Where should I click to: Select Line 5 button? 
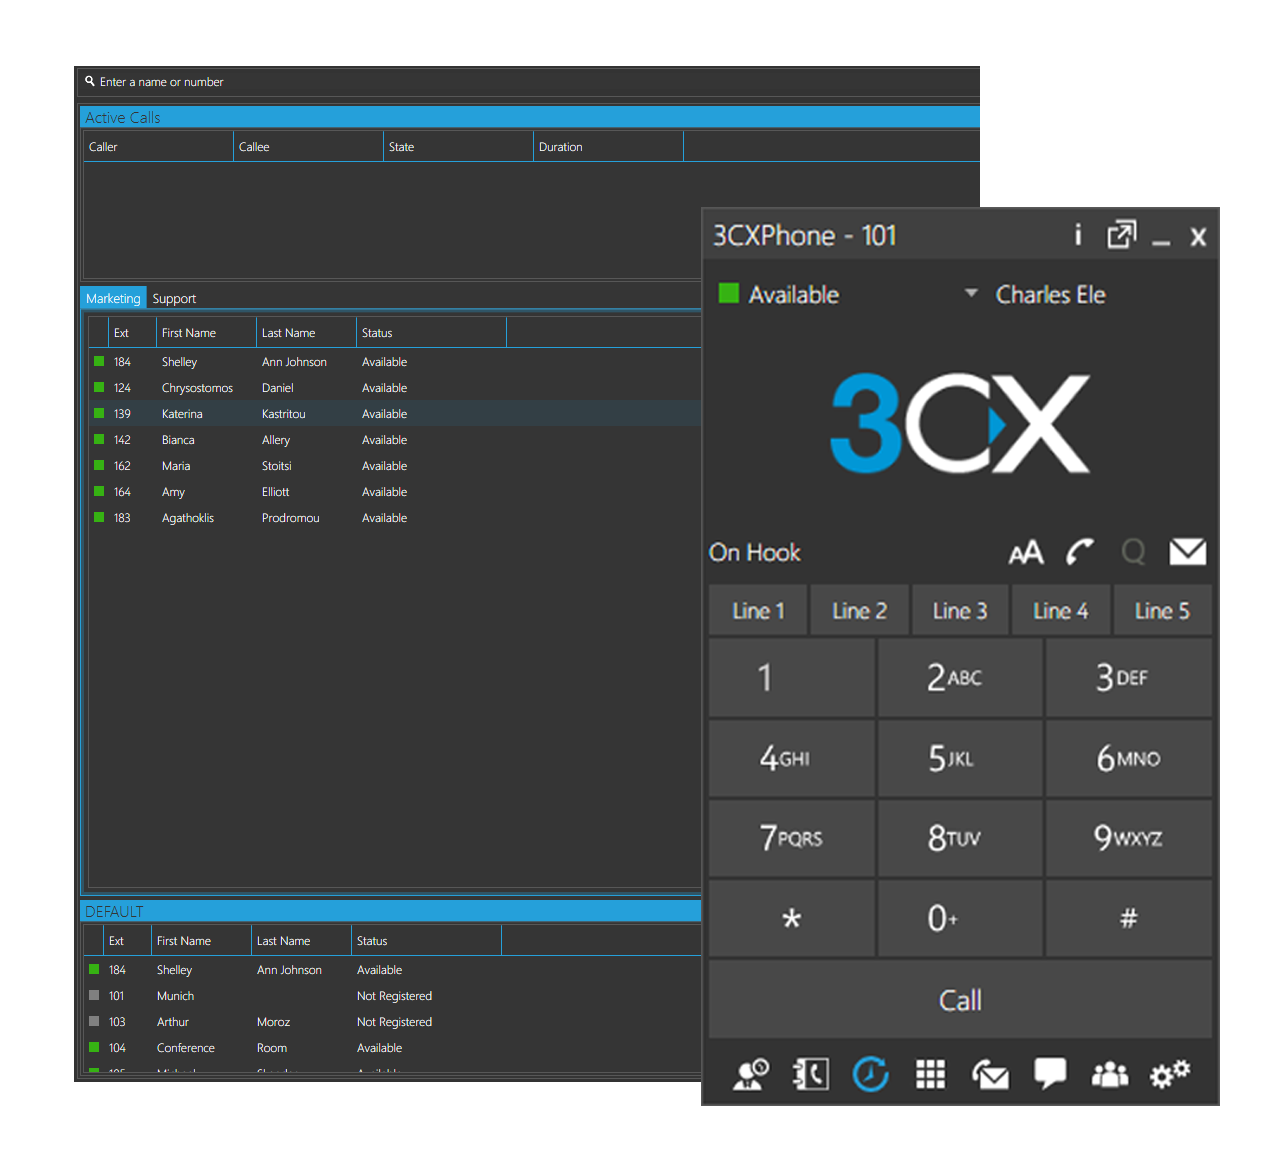pos(1162,610)
